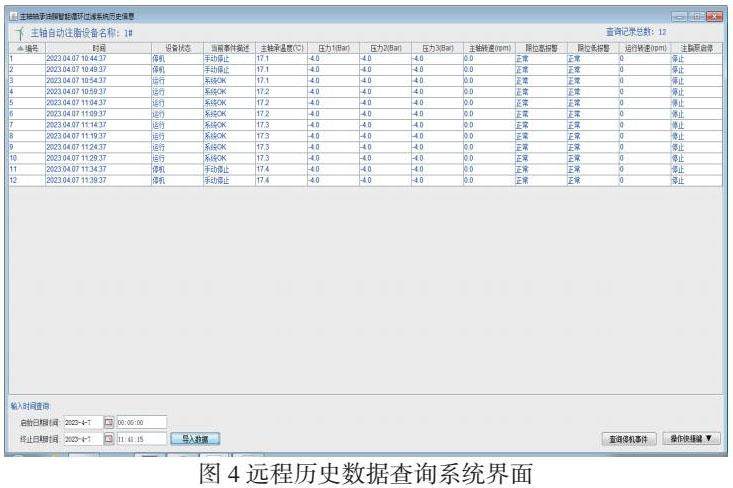Click the end time field showing 11:41:15
Screen dimensions: 733x488
(141, 438)
